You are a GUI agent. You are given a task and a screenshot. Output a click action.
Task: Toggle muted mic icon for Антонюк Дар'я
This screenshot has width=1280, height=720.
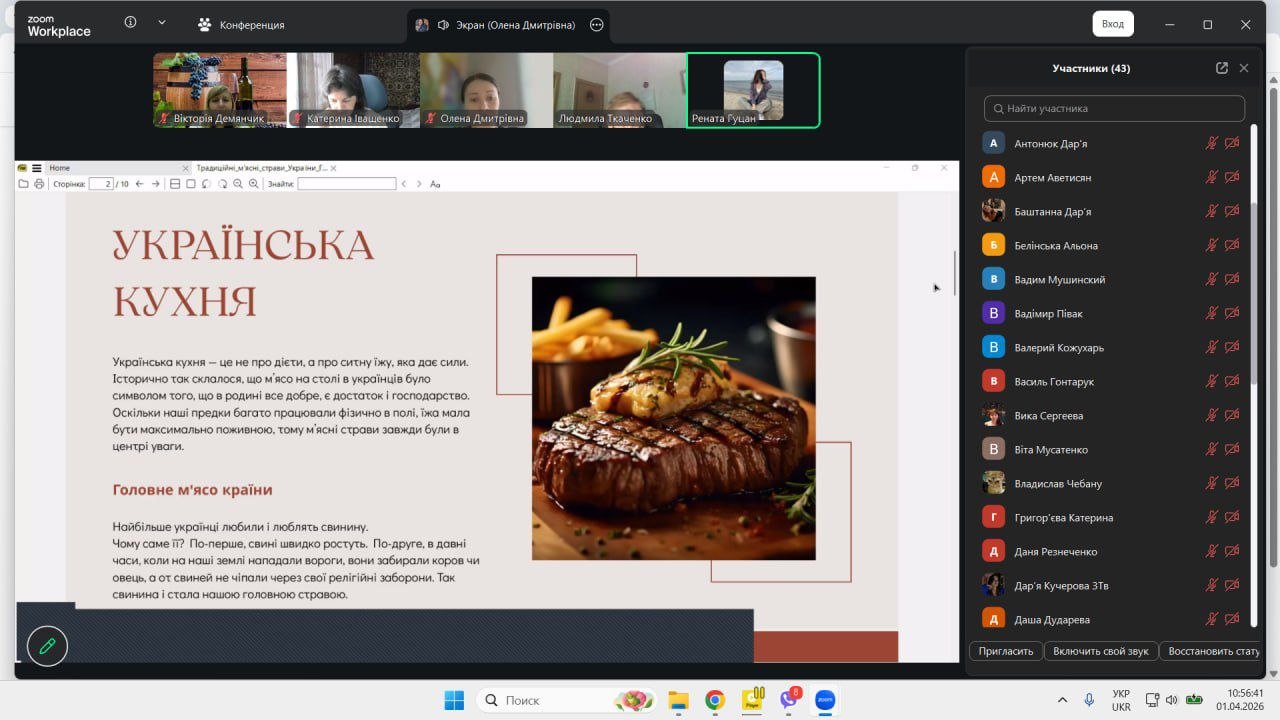click(1211, 143)
